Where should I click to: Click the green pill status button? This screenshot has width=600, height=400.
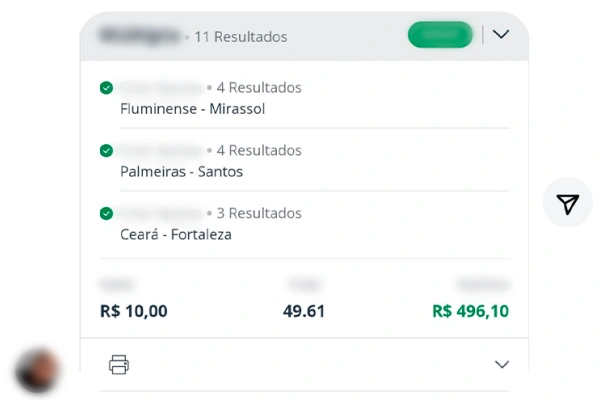(x=440, y=35)
